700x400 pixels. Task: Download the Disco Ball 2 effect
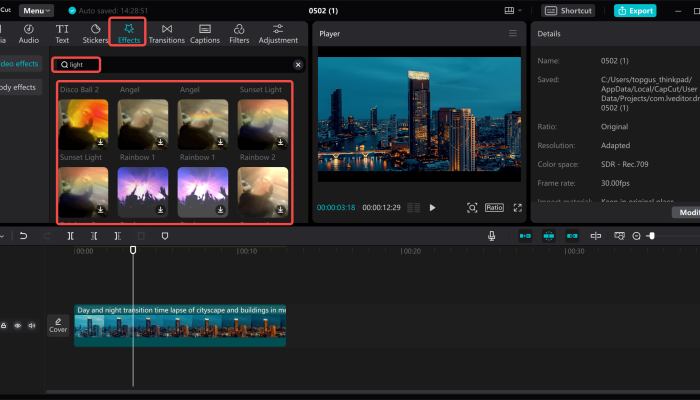pos(101,142)
